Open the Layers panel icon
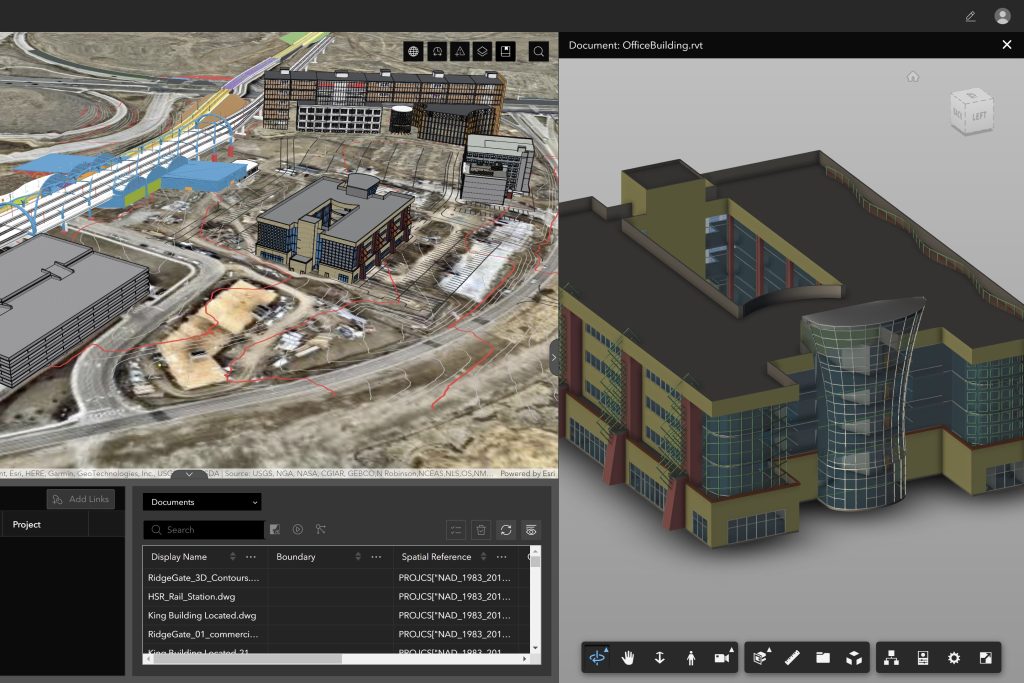This screenshot has width=1024, height=683. 484,51
